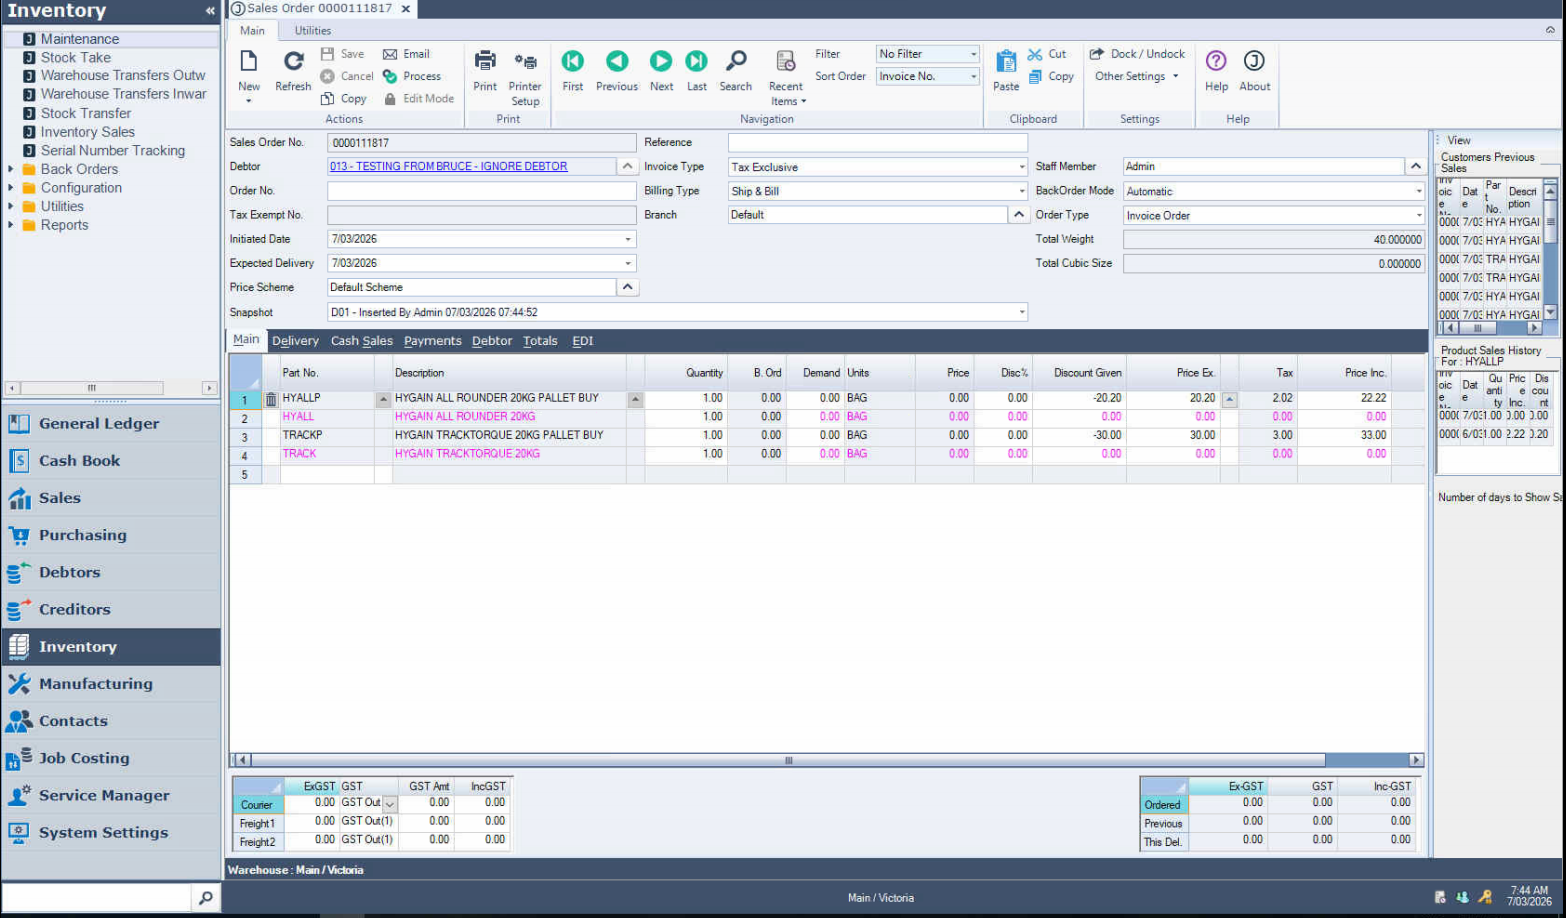The height and width of the screenshot is (918, 1566).
Task: Click the Paste clipboard icon
Action: coord(1006,62)
